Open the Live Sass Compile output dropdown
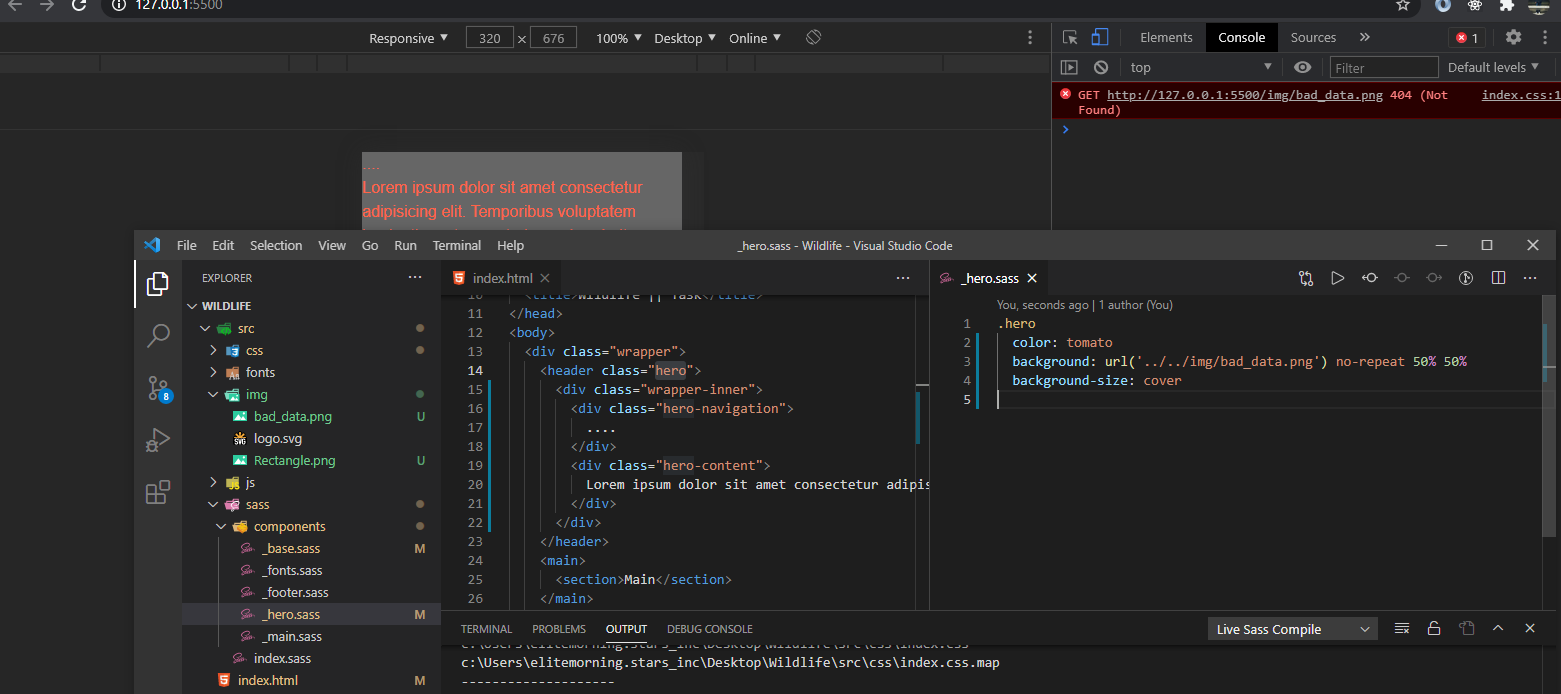This screenshot has width=1561, height=694. click(x=1292, y=629)
